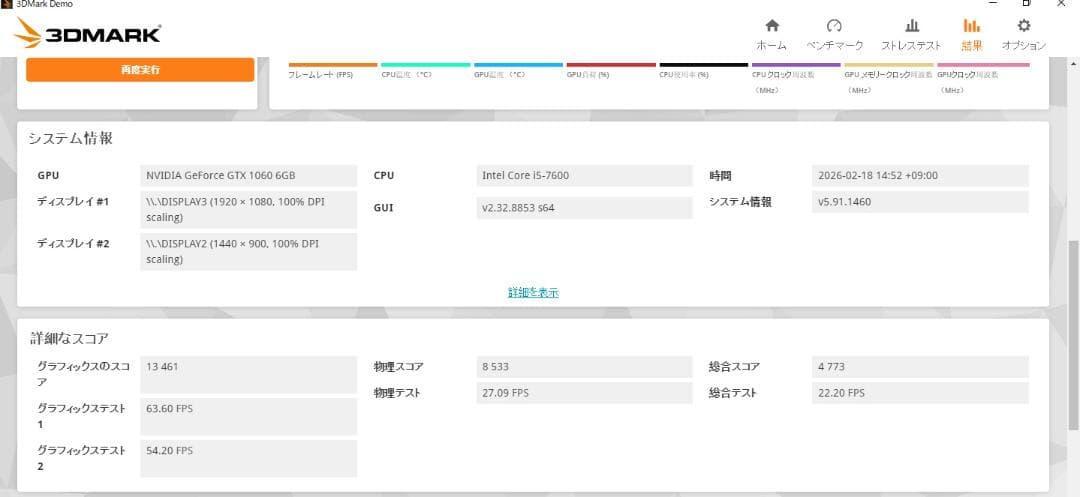Toggle the orange フレームレート (FPS) legend

[x=333, y=70]
